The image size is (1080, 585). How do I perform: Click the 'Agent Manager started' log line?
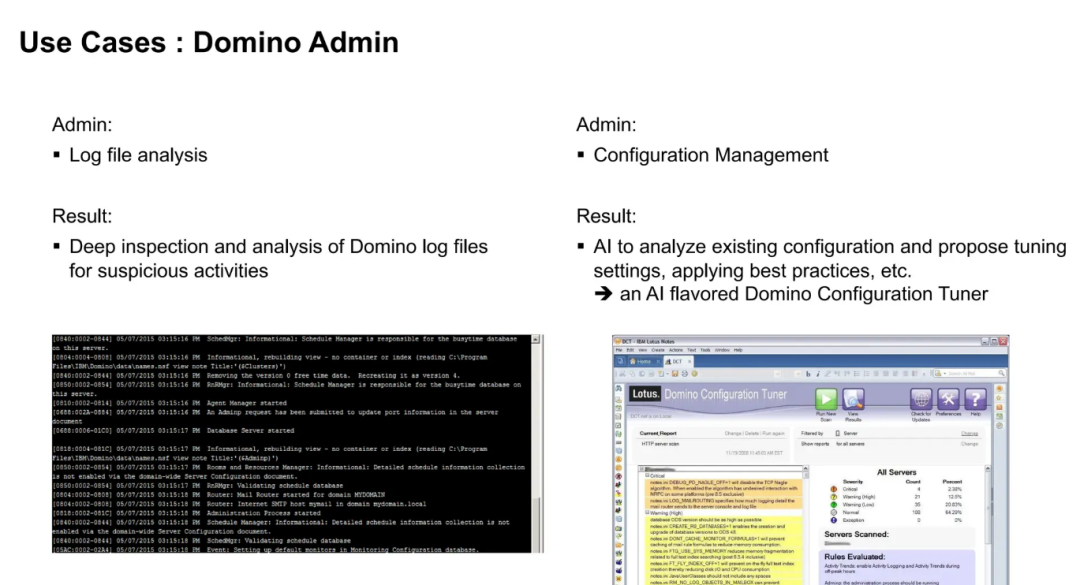(x=247, y=403)
